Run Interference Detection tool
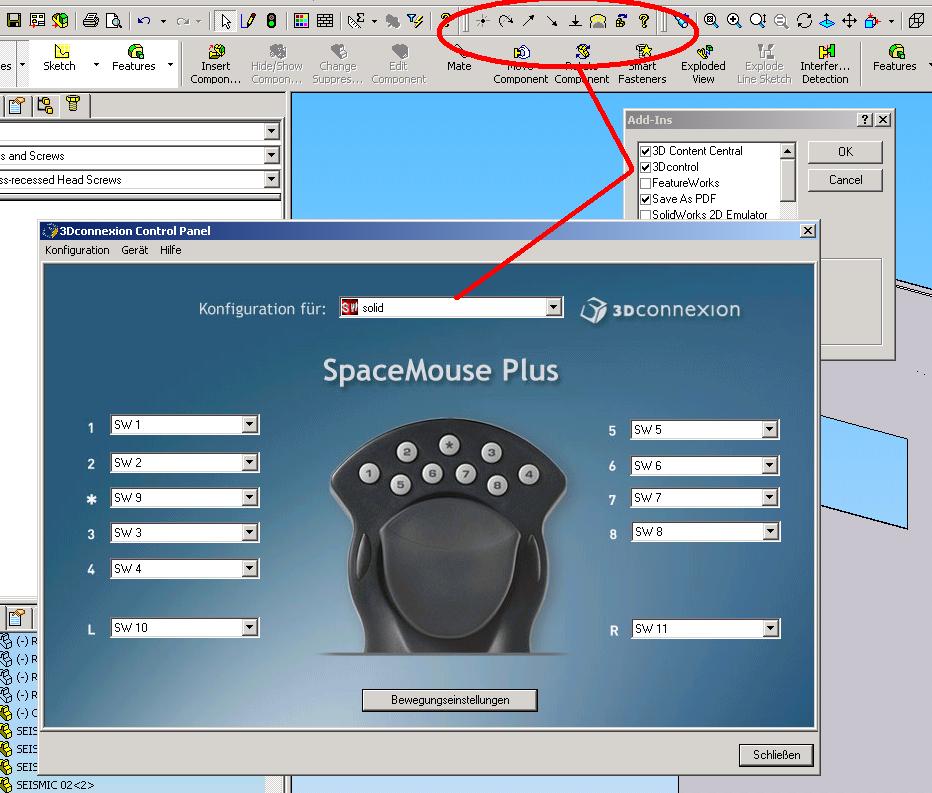The height and width of the screenshot is (793, 932). pos(825,64)
